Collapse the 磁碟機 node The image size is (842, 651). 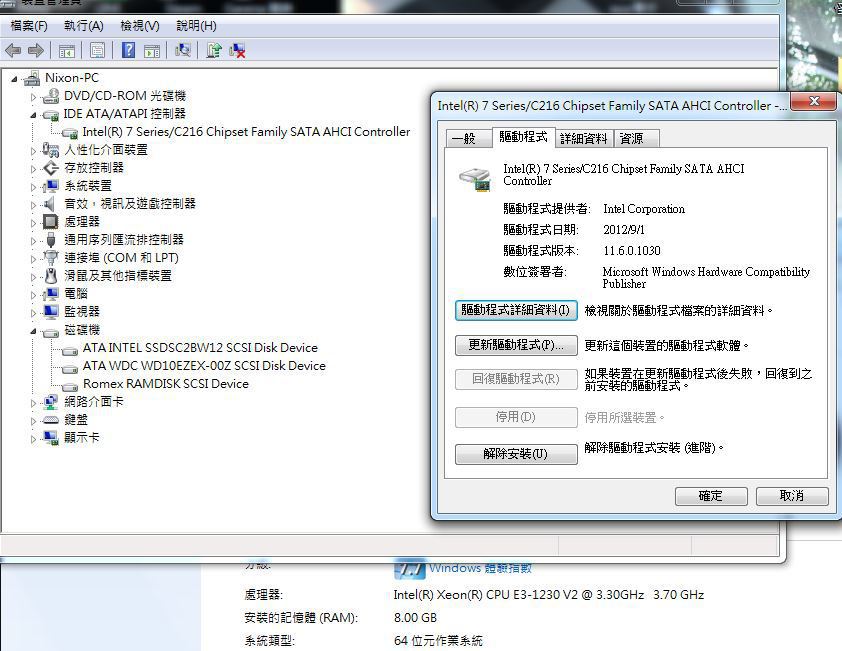coord(33,331)
